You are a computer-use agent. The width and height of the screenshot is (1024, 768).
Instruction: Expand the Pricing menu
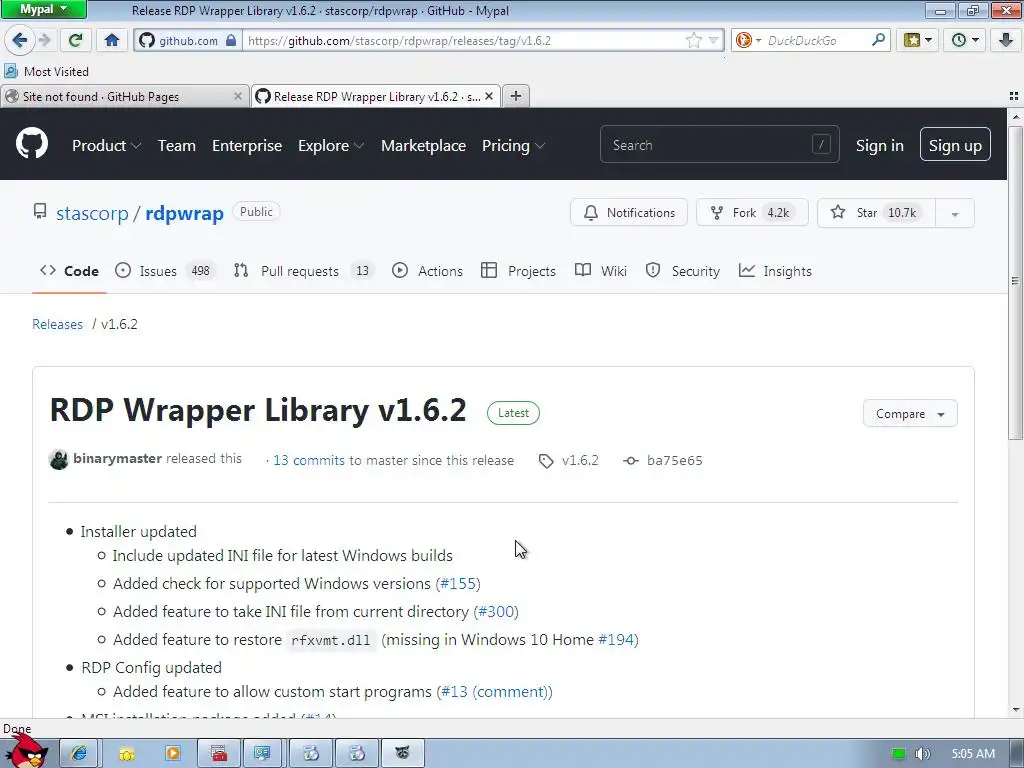click(513, 146)
